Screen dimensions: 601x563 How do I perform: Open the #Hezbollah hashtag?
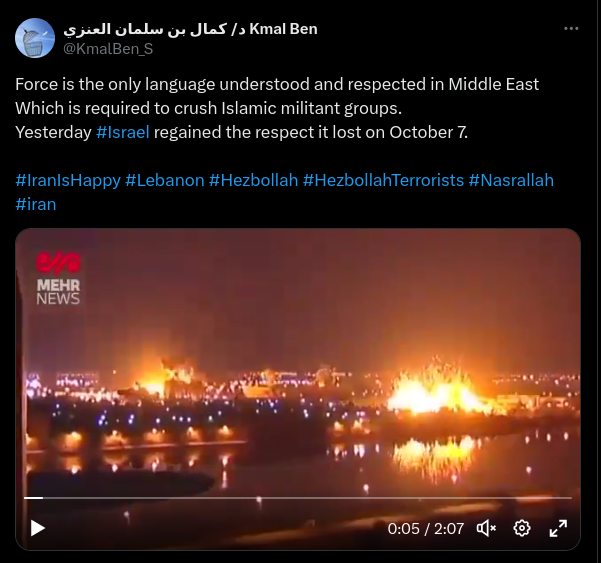253,180
